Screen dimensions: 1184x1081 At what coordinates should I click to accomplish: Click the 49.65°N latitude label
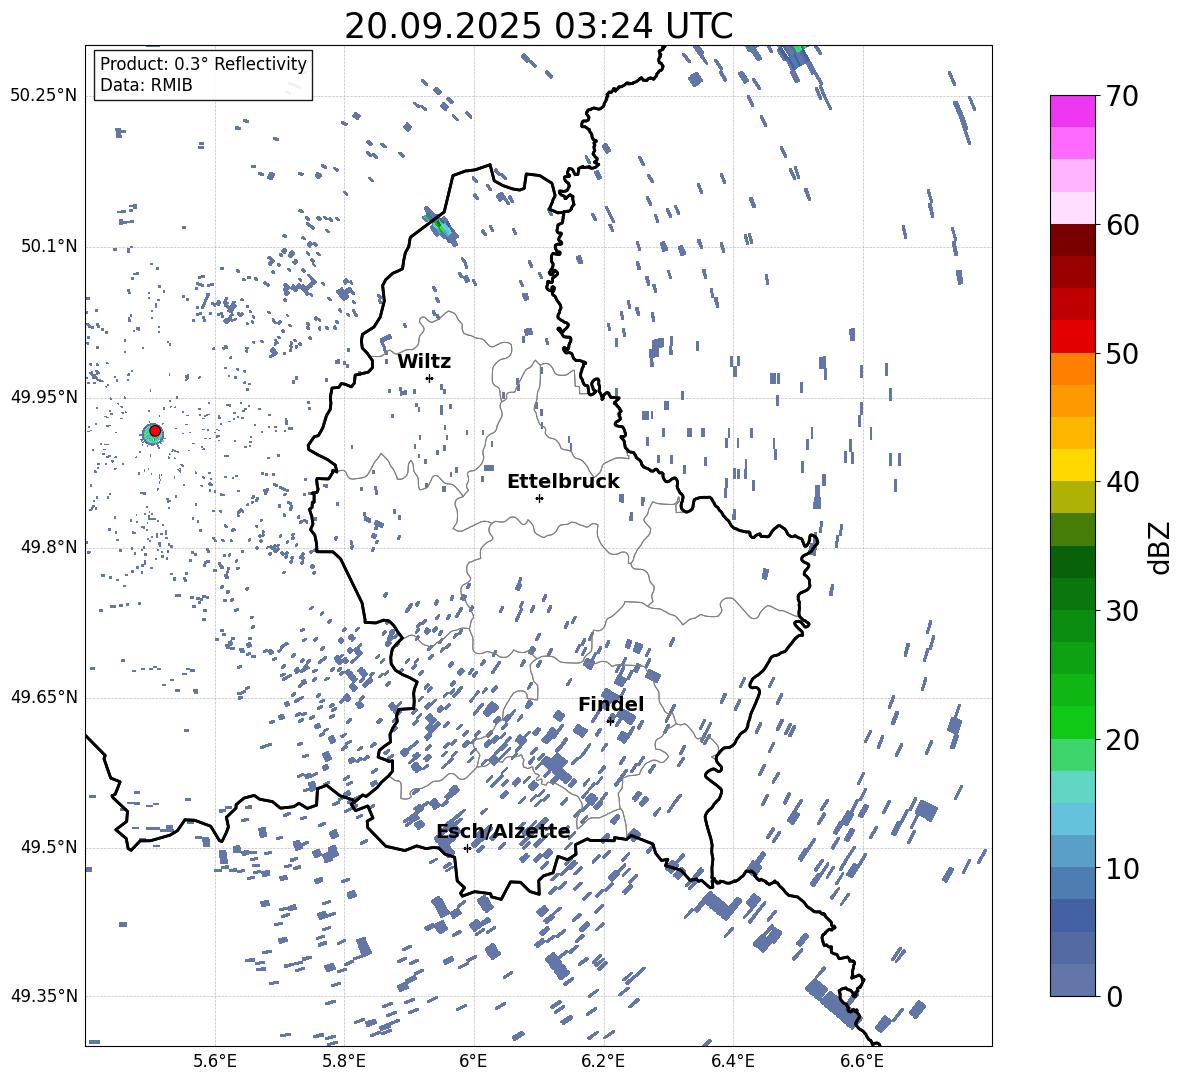[x=44, y=696]
